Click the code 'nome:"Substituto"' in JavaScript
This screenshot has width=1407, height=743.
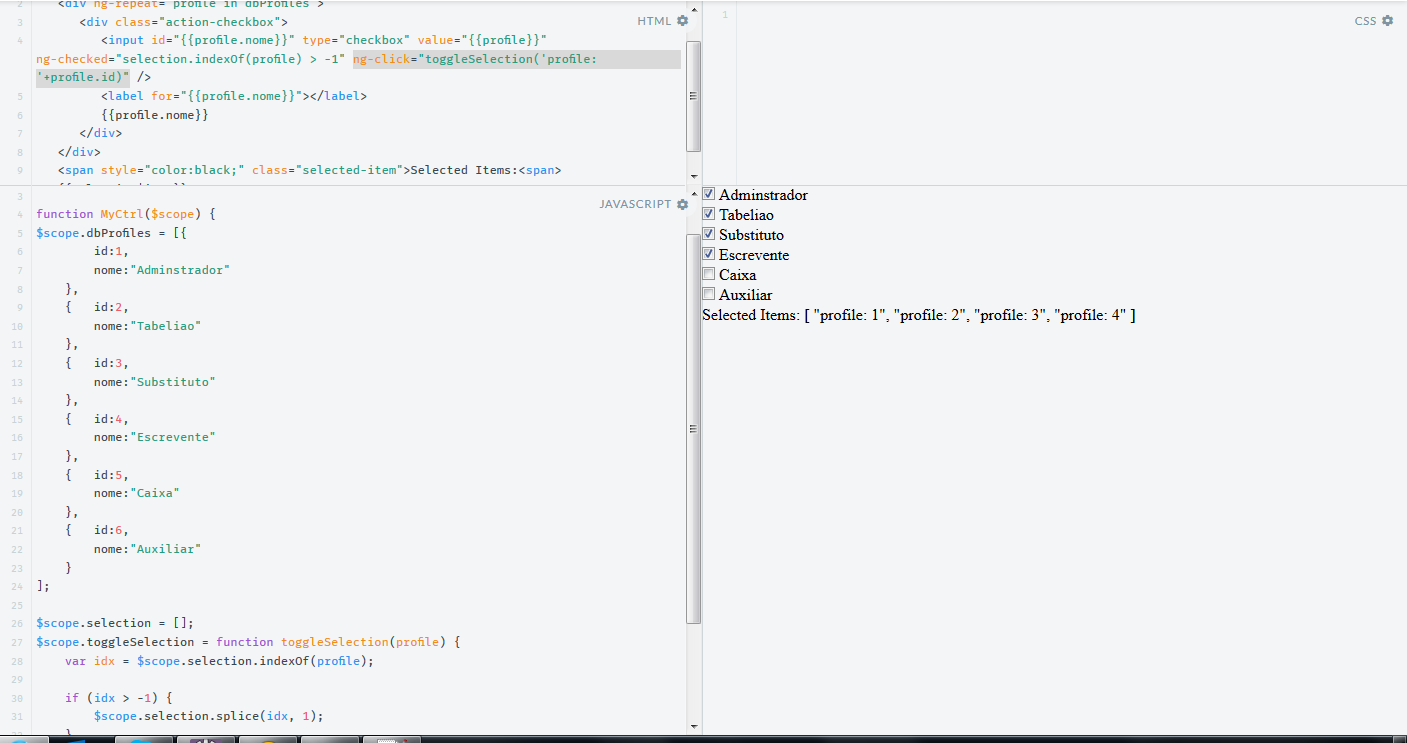[155, 382]
